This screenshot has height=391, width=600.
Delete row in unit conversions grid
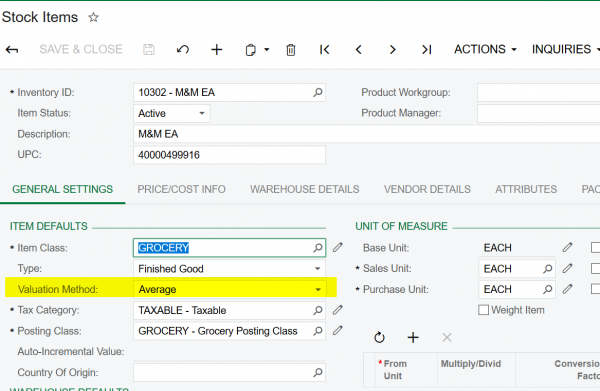(x=447, y=337)
